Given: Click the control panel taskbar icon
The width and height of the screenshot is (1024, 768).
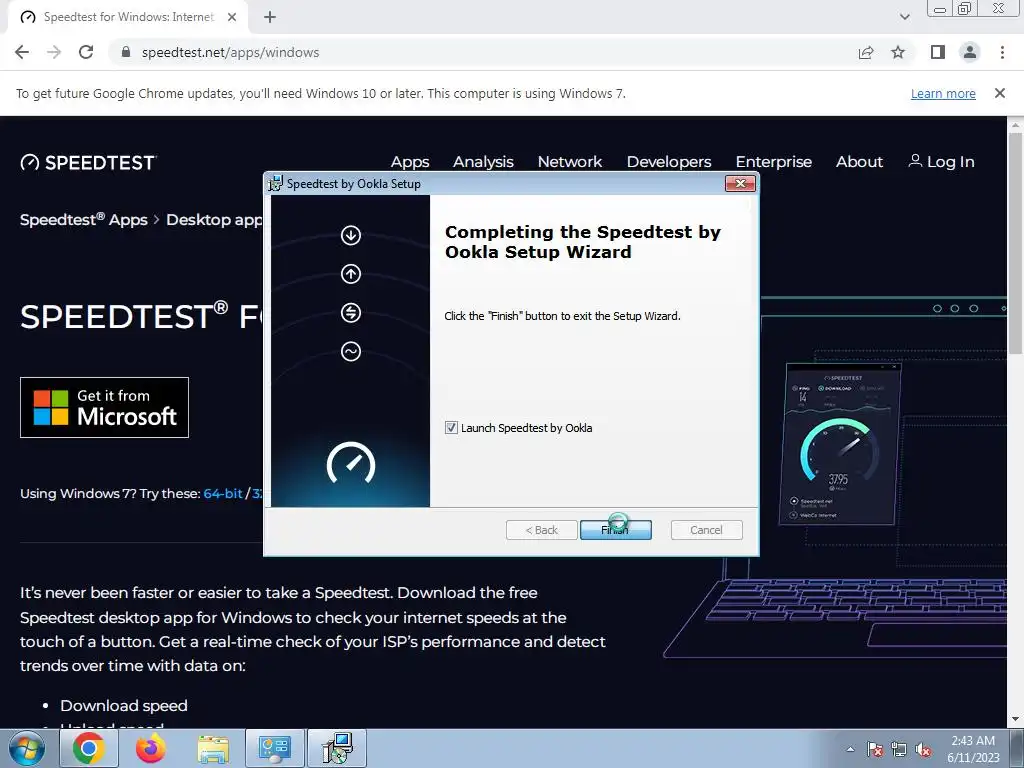Looking at the screenshot, I should point(275,748).
